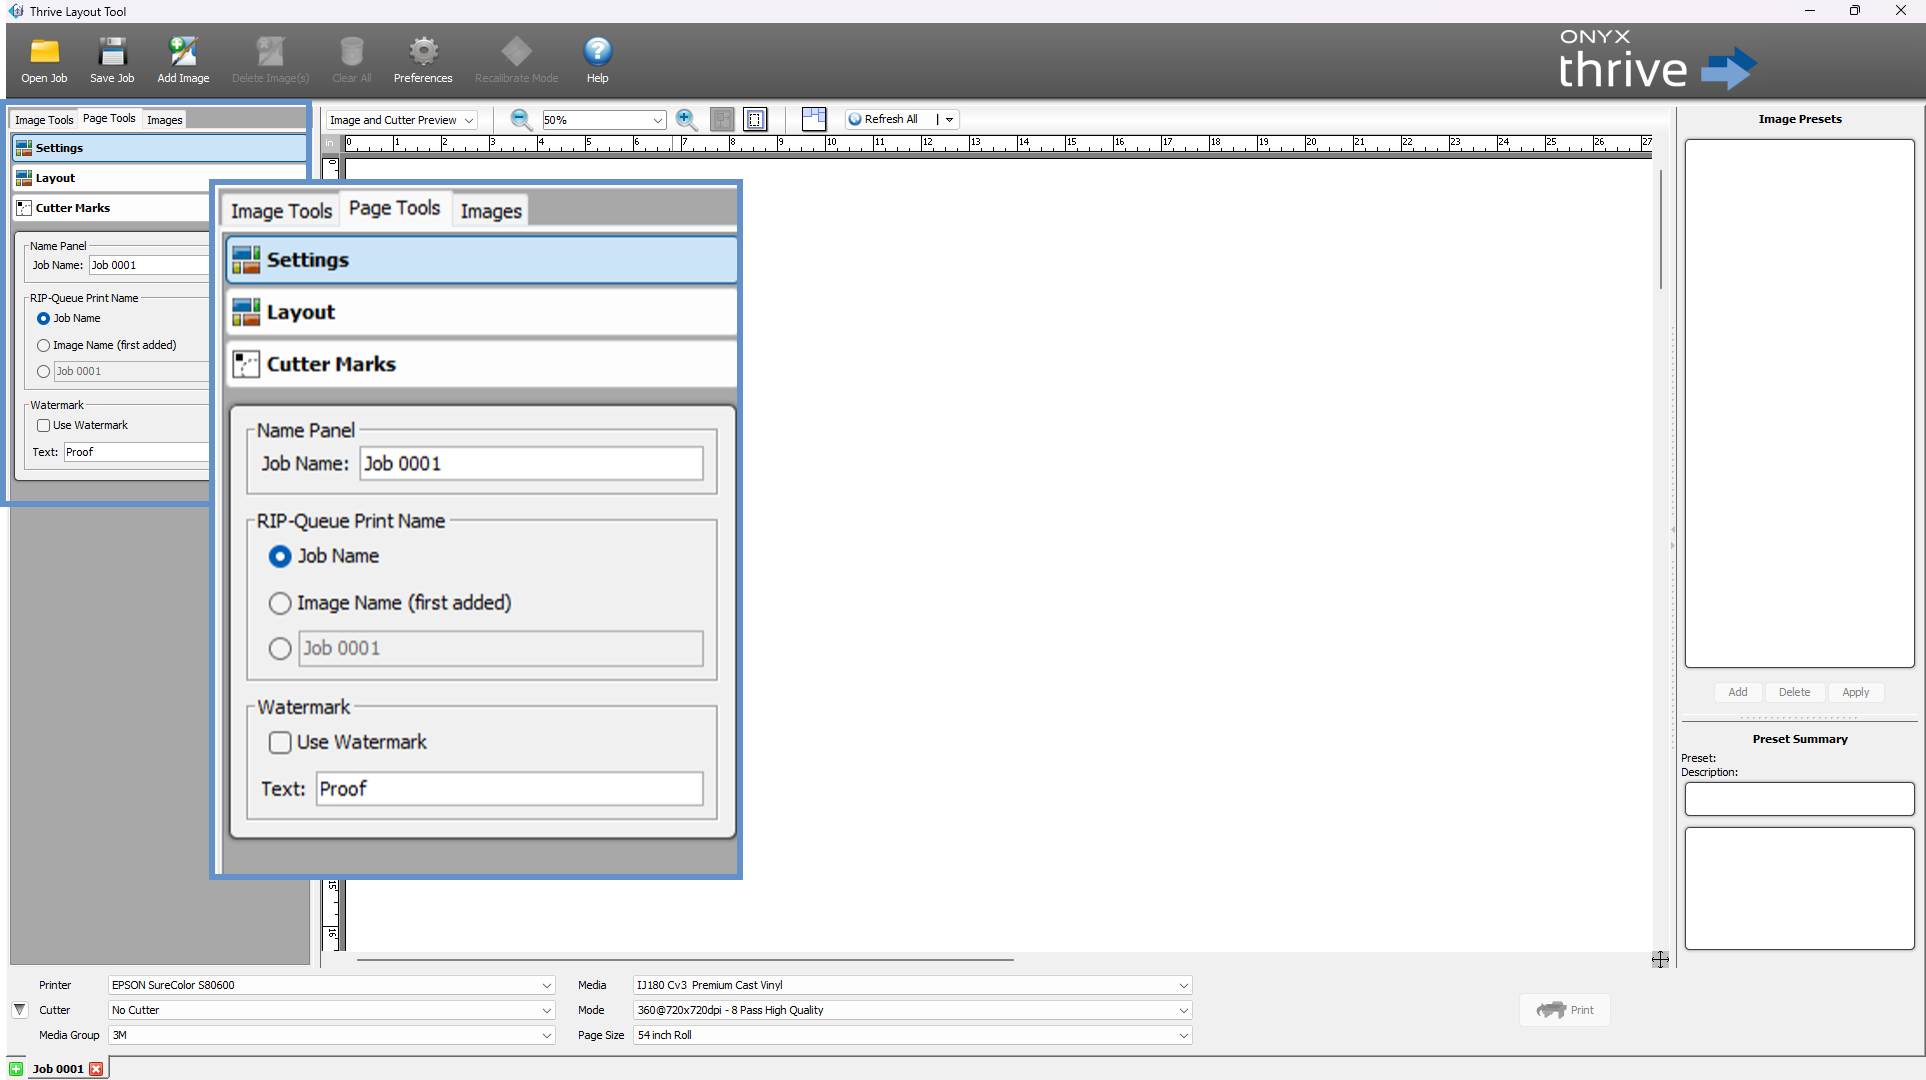Screen dimensions: 1926x1080
Task: Expand the Printer dropdown EPSON SureColor S80600
Action: tap(331, 985)
